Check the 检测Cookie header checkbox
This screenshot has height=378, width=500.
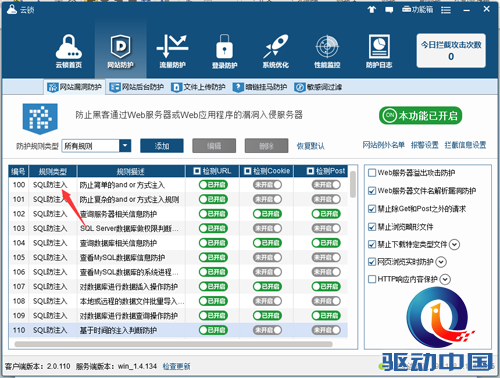247,171
